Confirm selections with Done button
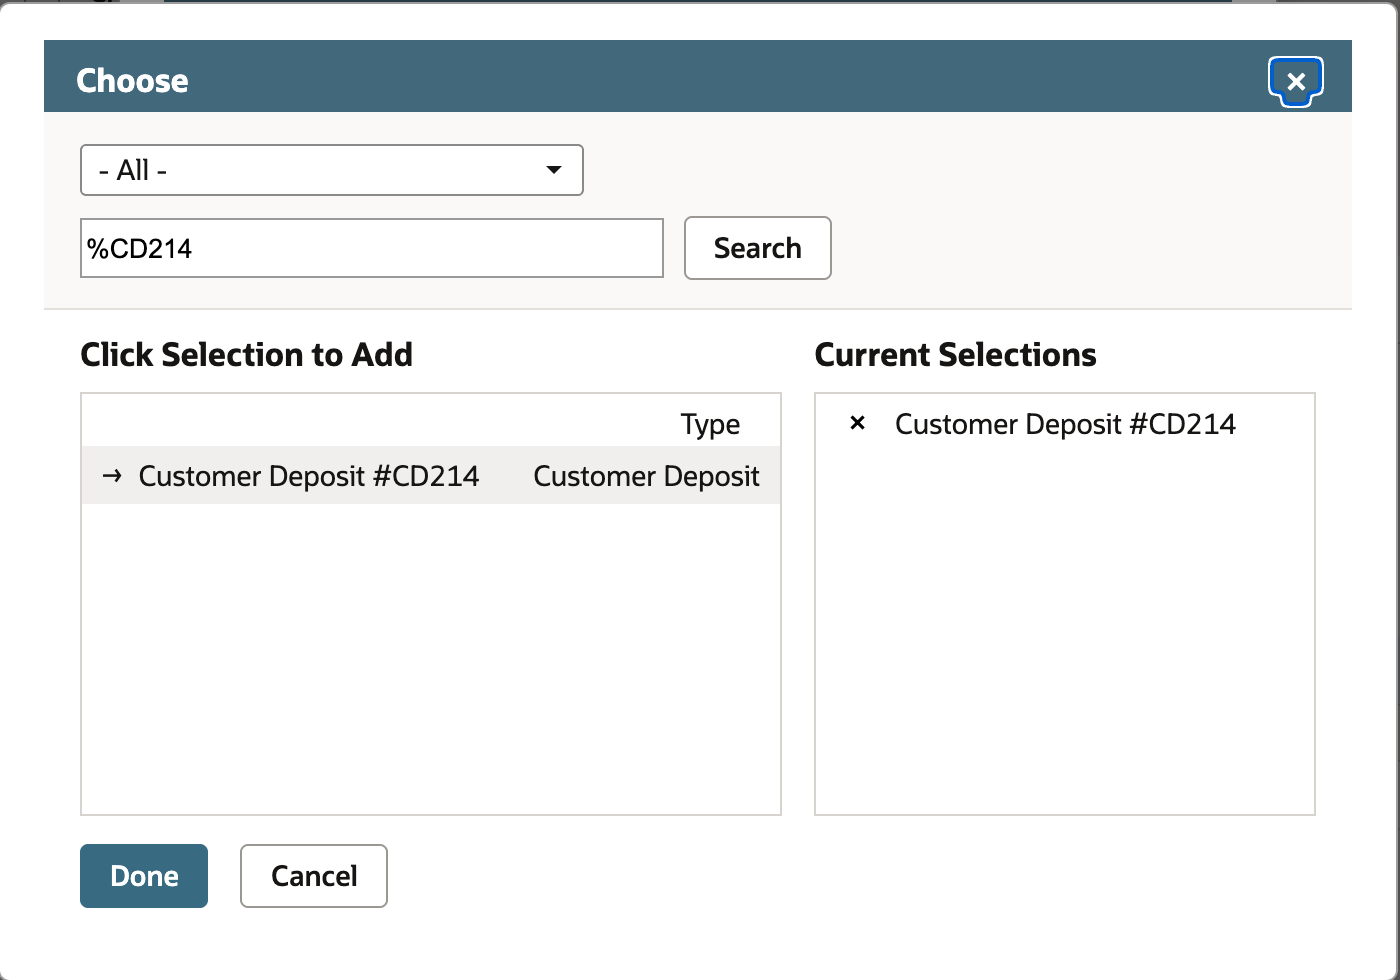This screenshot has height=980, width=1400. pos(144,876)
